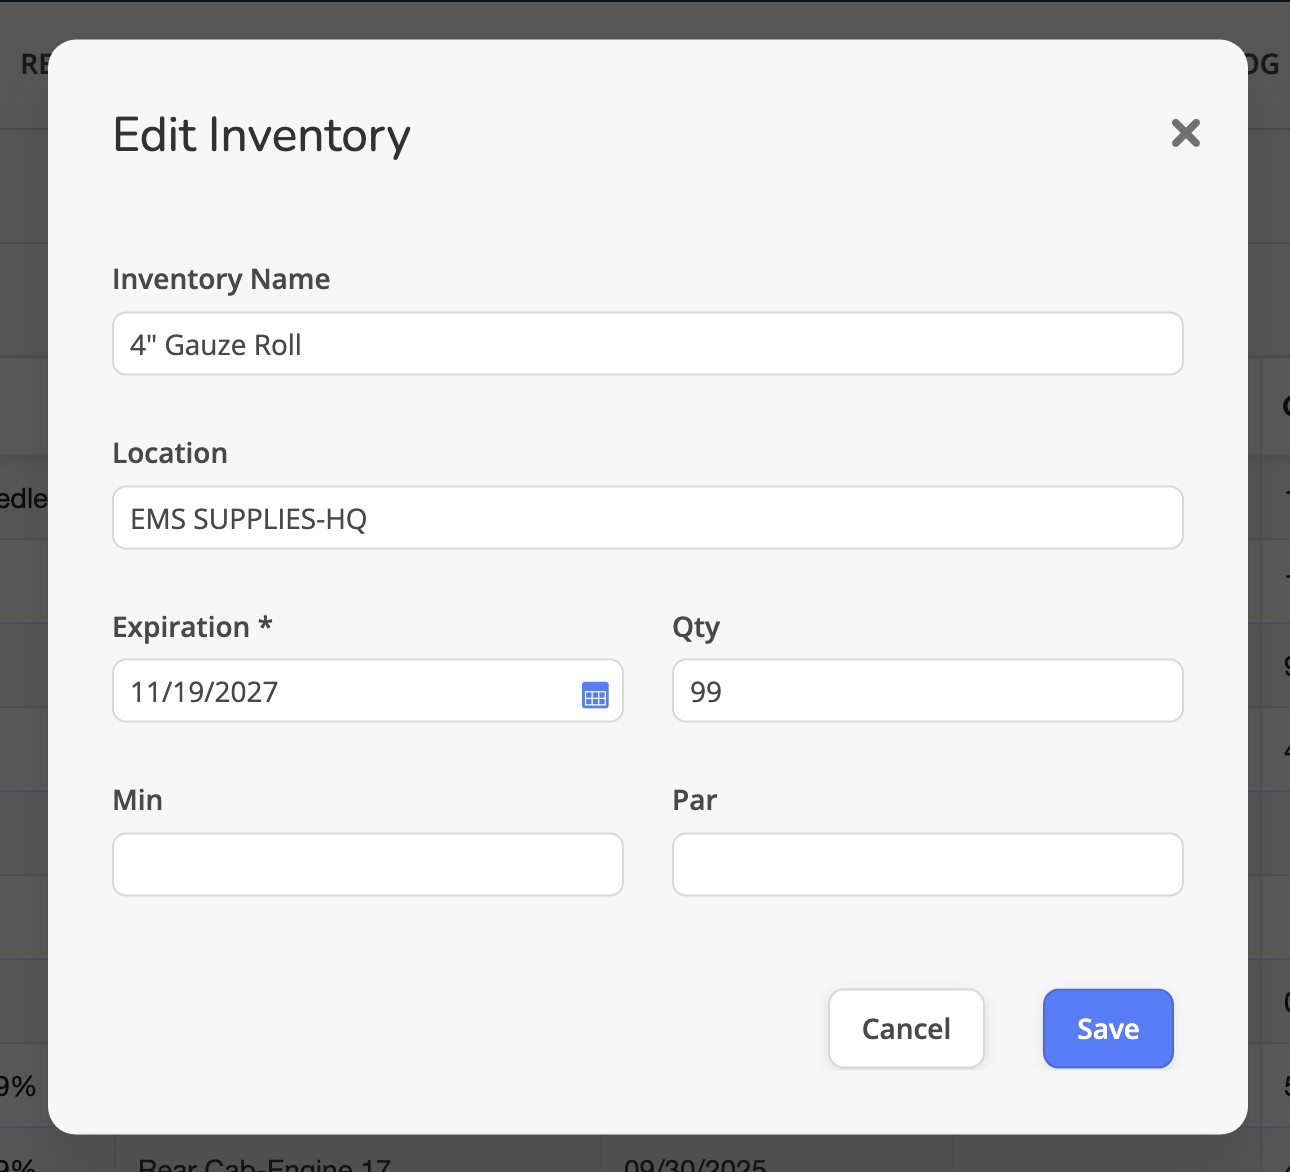Save the inventory changes

[1107, 1029]
